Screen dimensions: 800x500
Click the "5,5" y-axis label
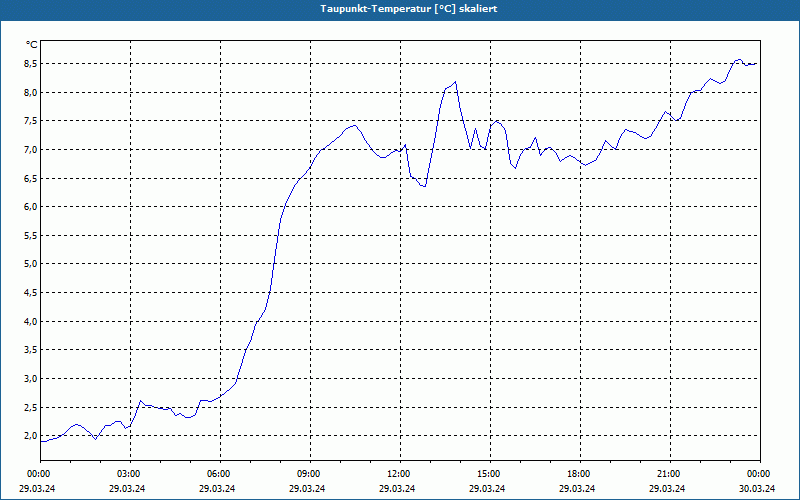[x=31, y=235]
